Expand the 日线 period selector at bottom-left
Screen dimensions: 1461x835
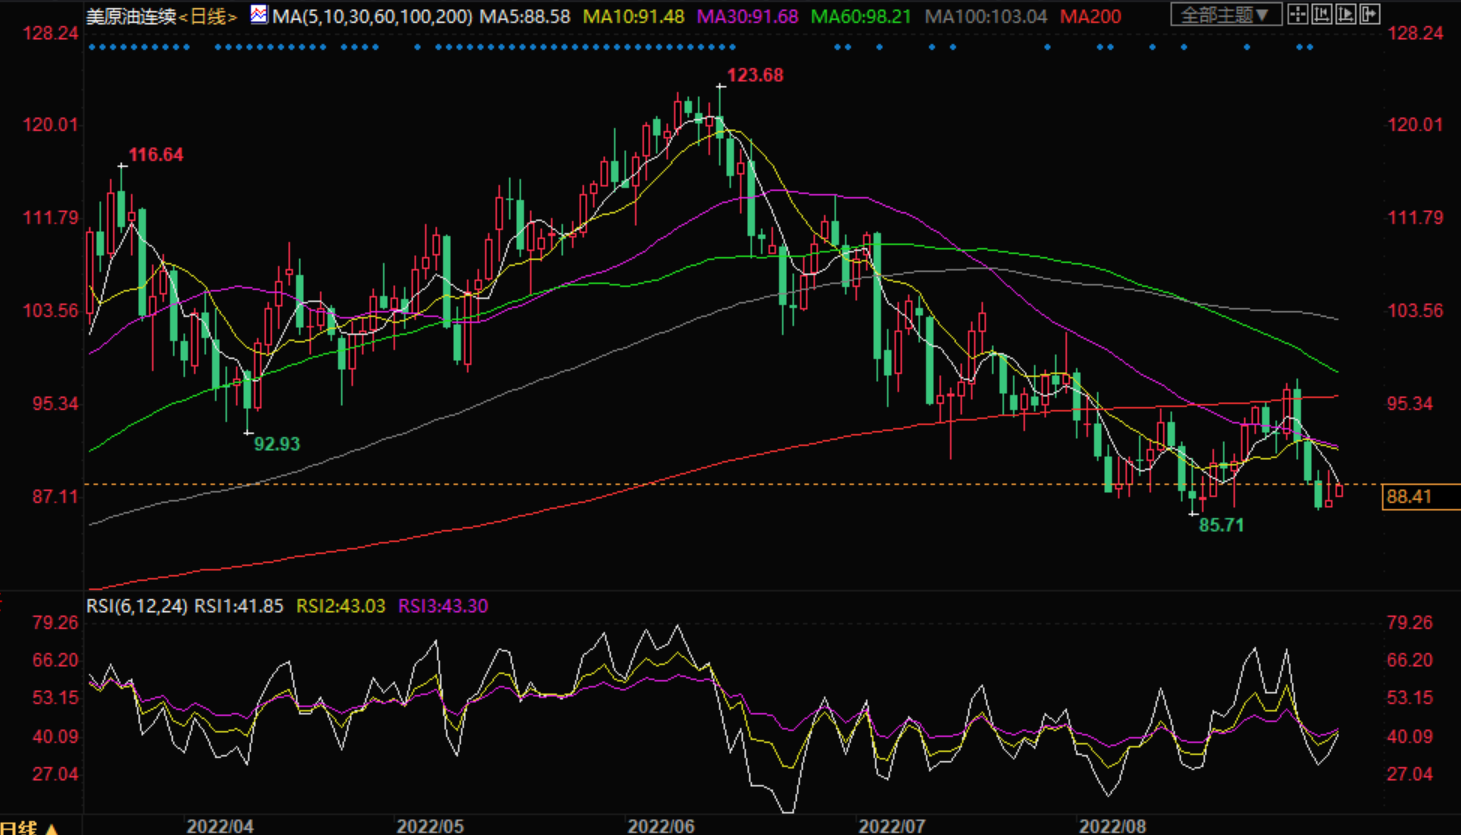click(30, 827)
